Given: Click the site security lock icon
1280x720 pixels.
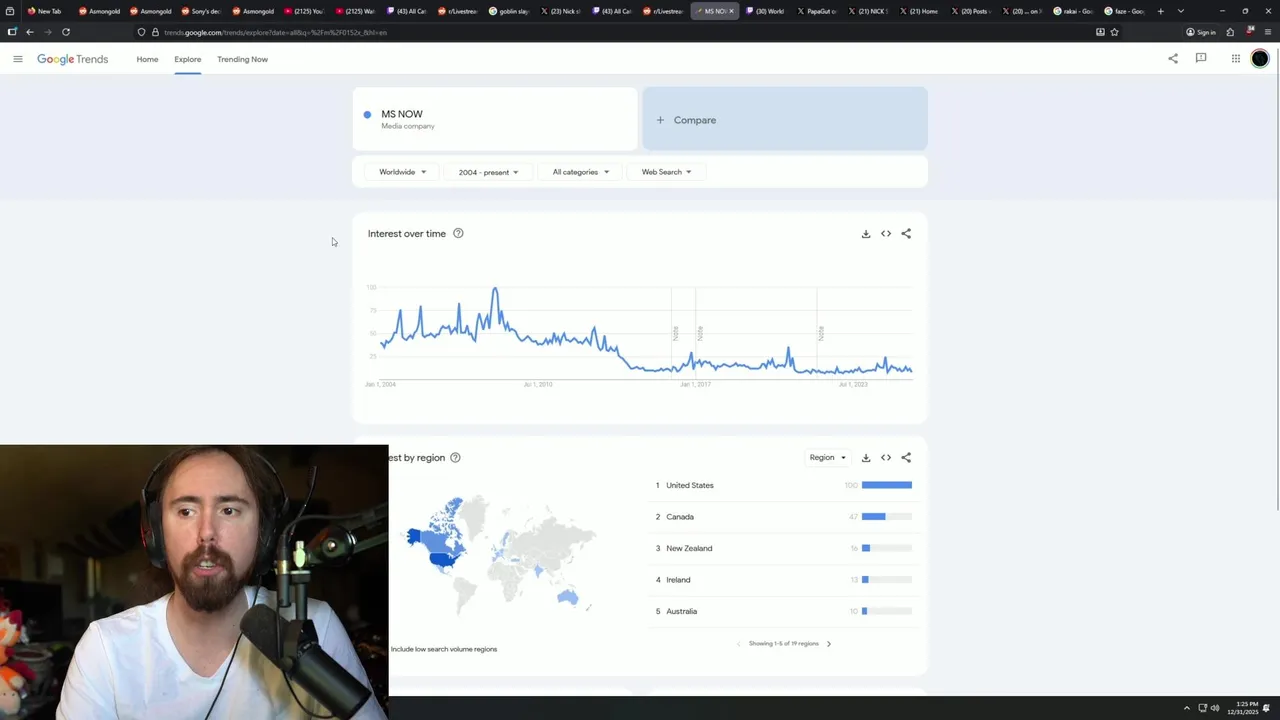Looking at the screenshot, I should 155,32.
